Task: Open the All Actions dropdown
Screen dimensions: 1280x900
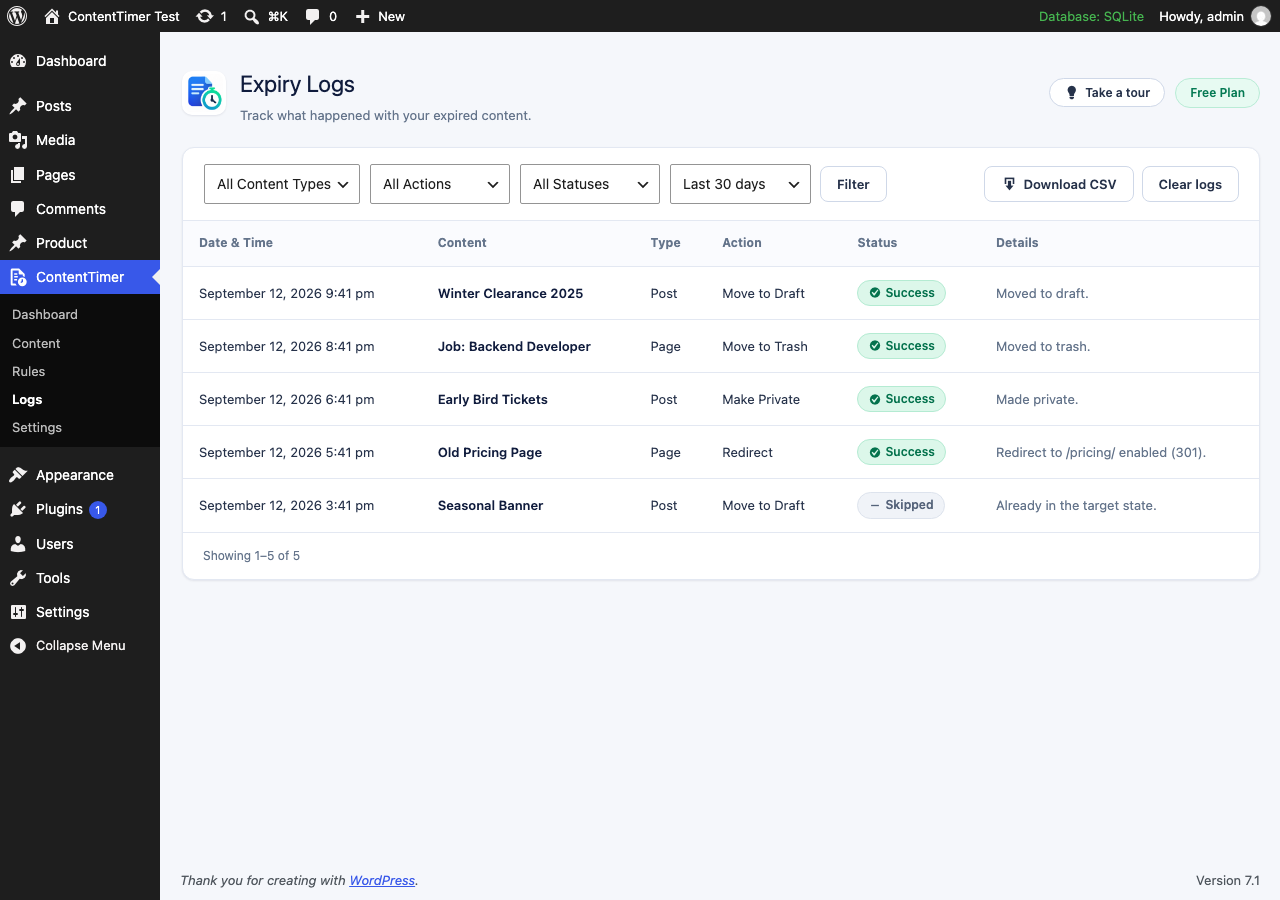Action: [440, 184]
